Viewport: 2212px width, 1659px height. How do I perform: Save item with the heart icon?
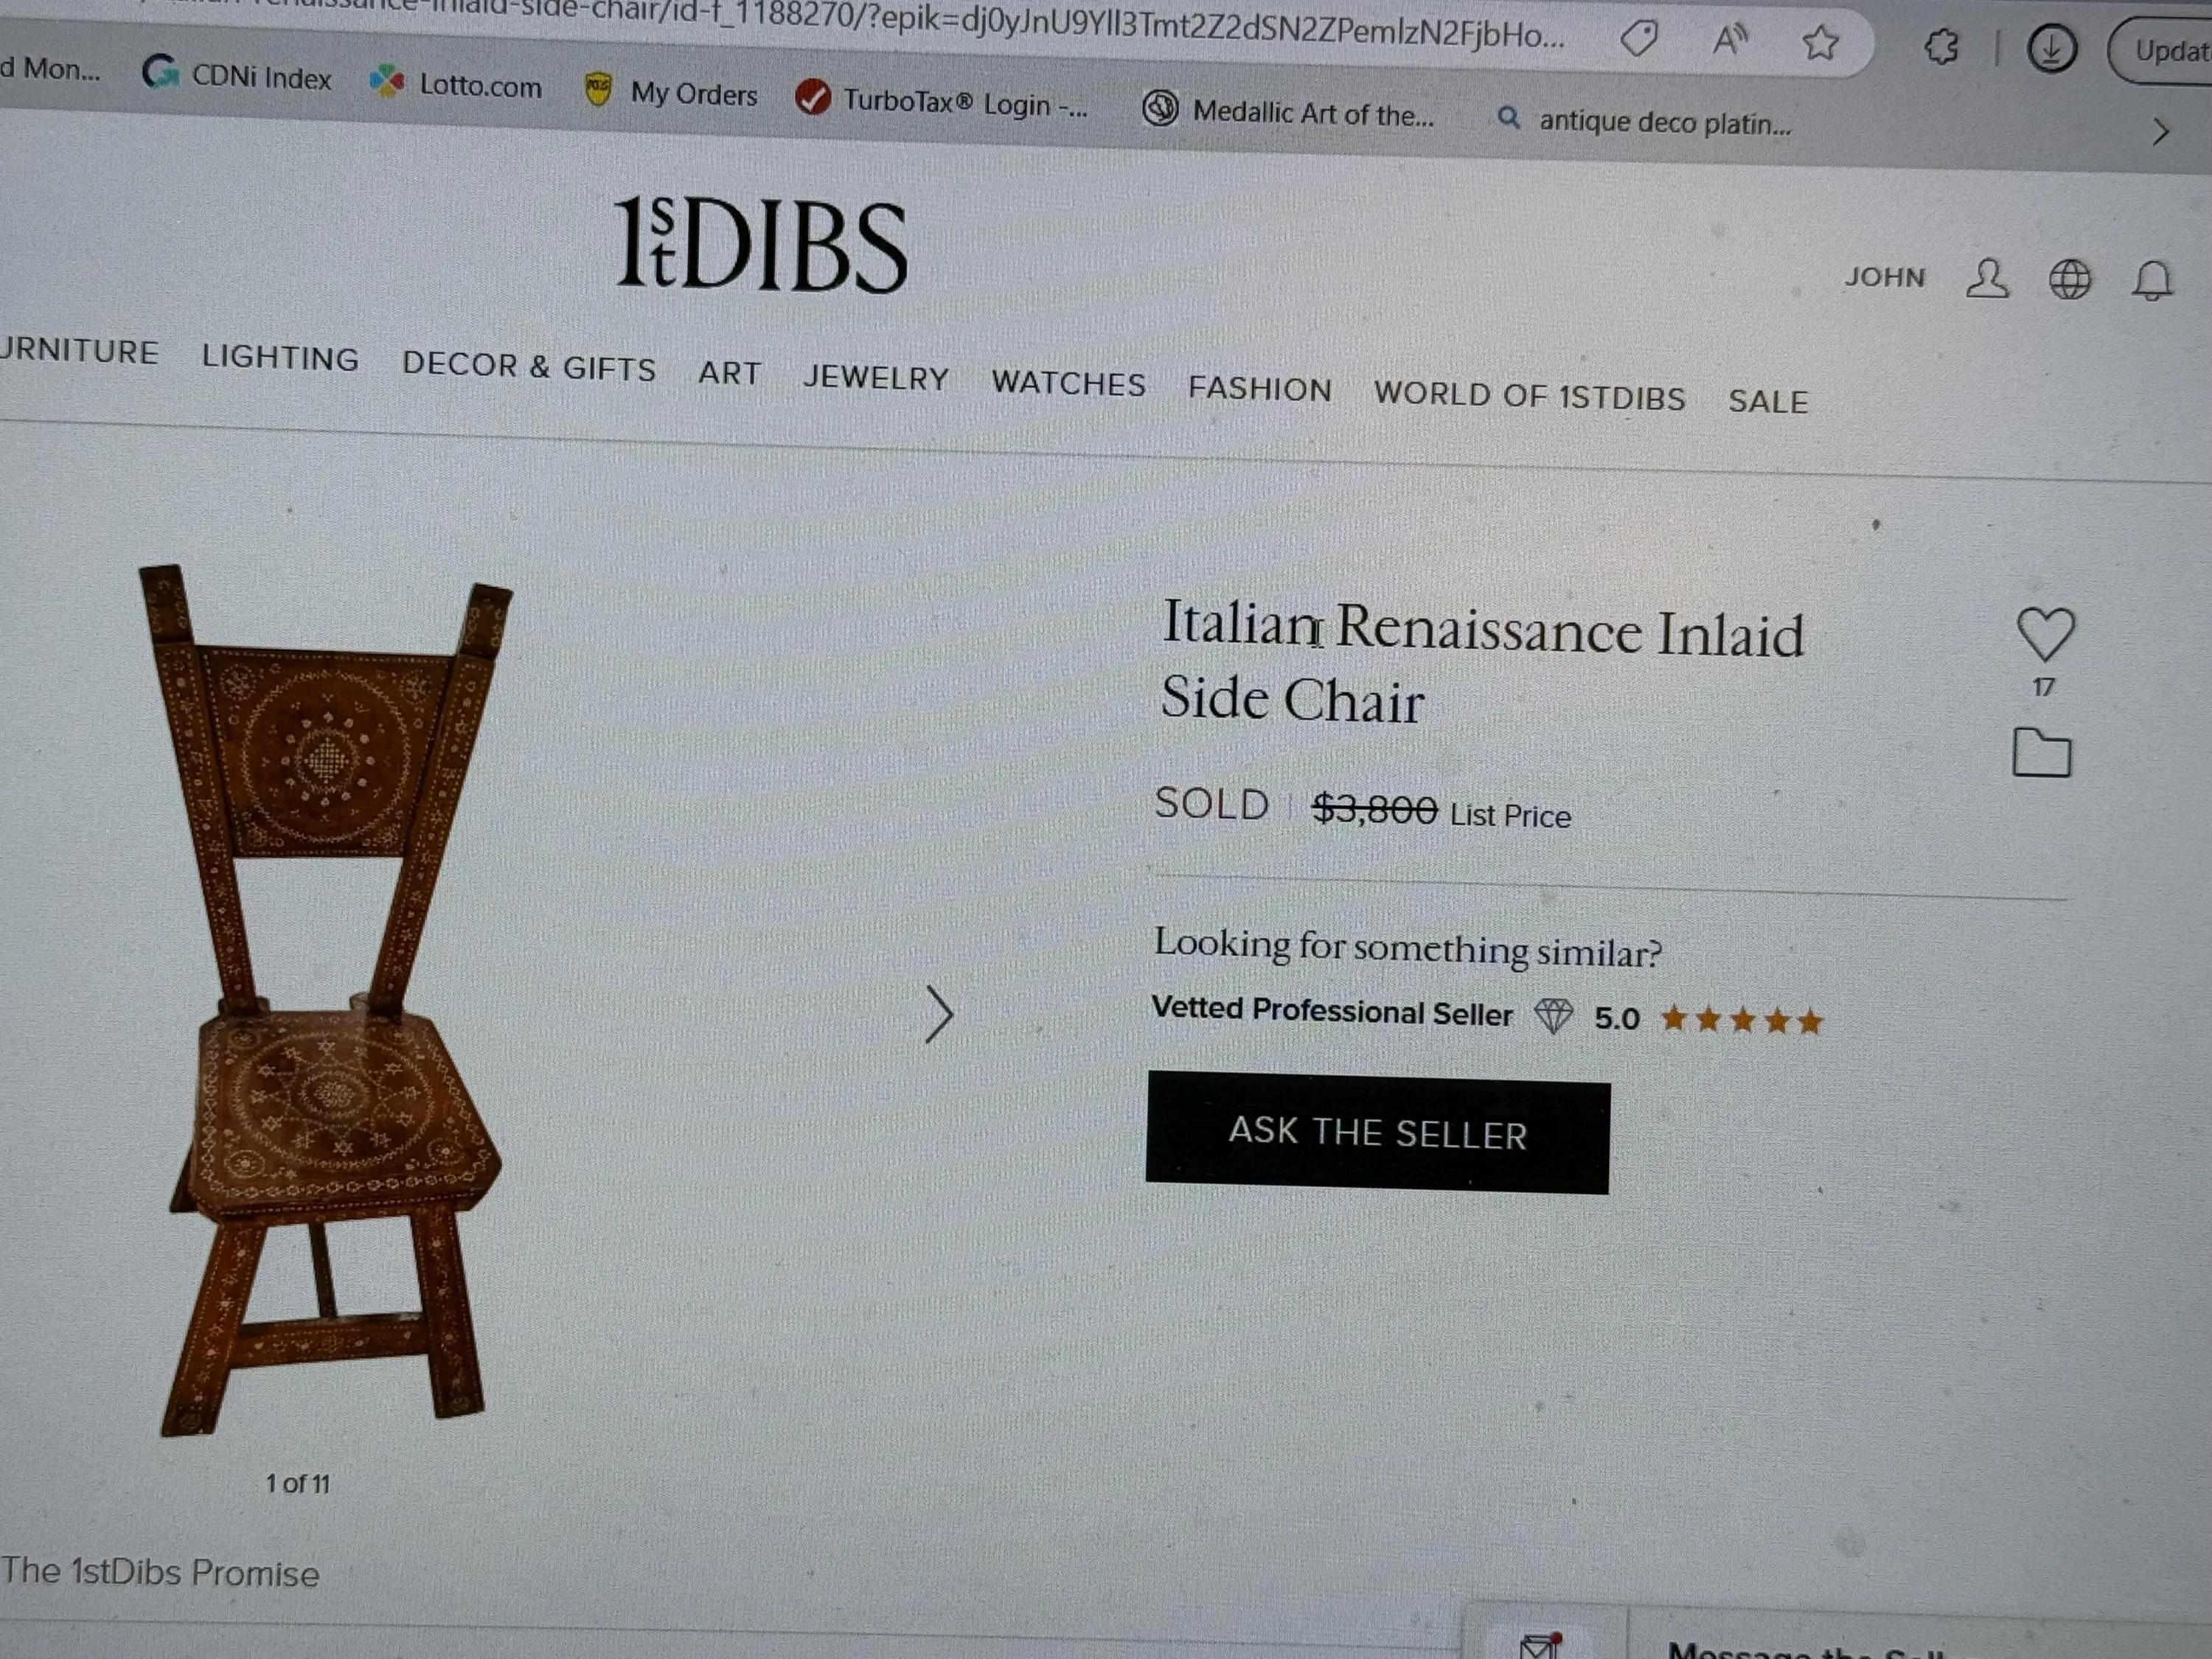2046,634
